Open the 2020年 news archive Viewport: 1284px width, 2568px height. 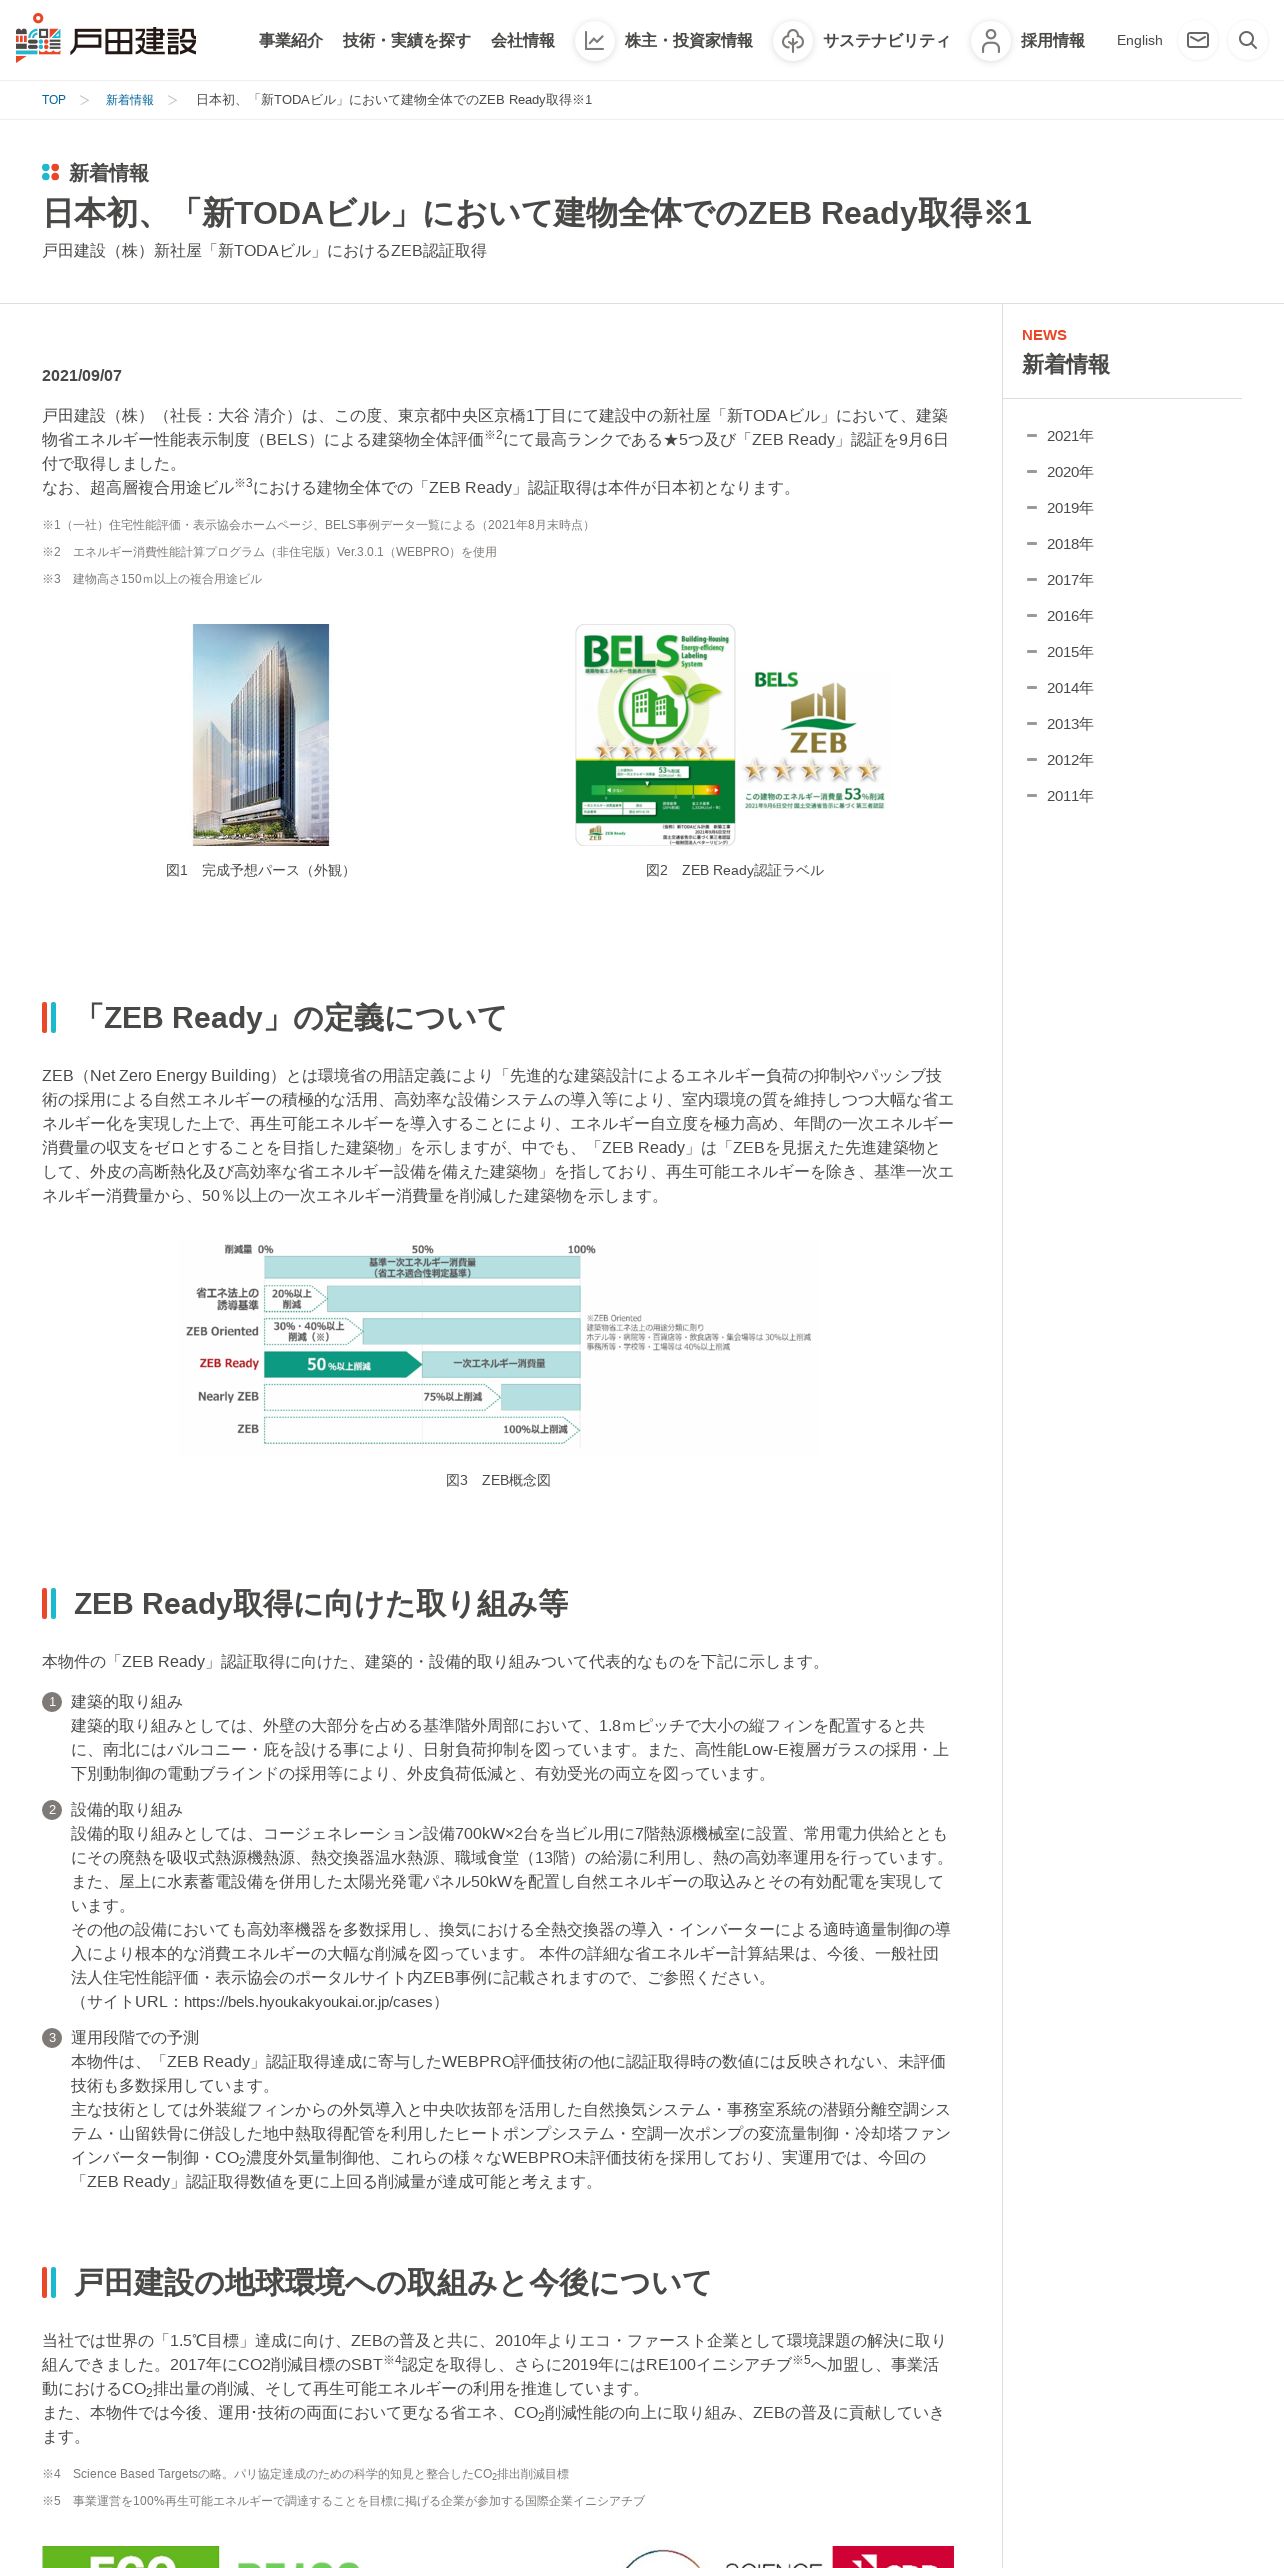coord(1070,472)
